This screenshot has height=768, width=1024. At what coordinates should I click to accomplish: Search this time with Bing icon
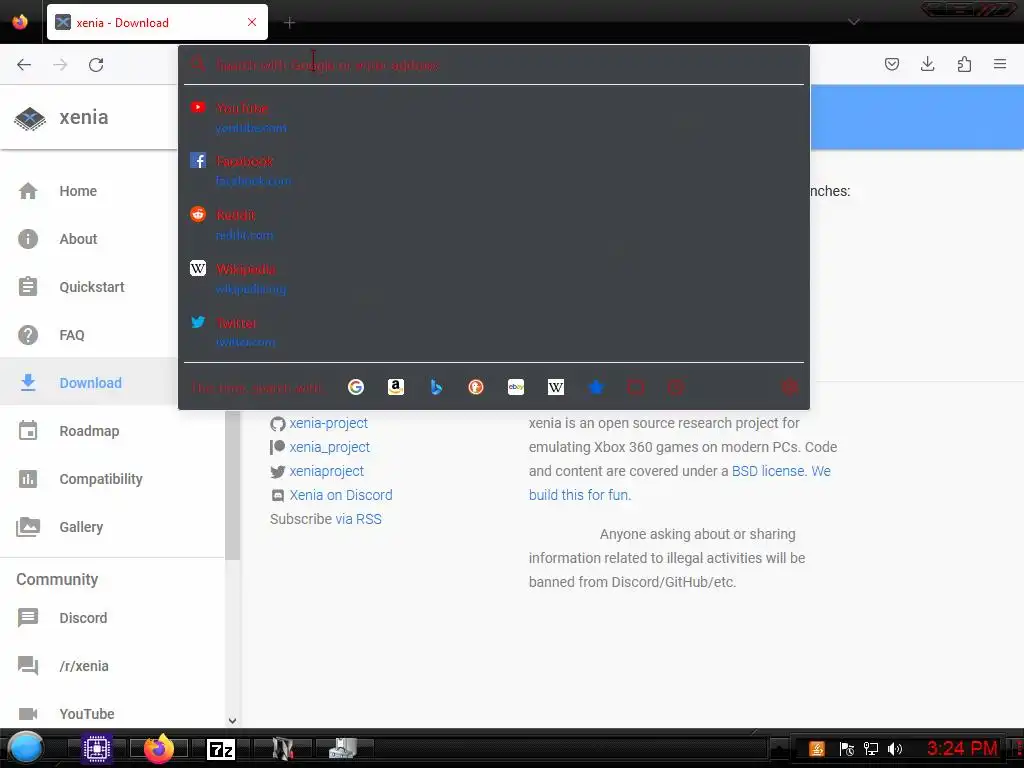pyautogui.click(x=436, y=387)
